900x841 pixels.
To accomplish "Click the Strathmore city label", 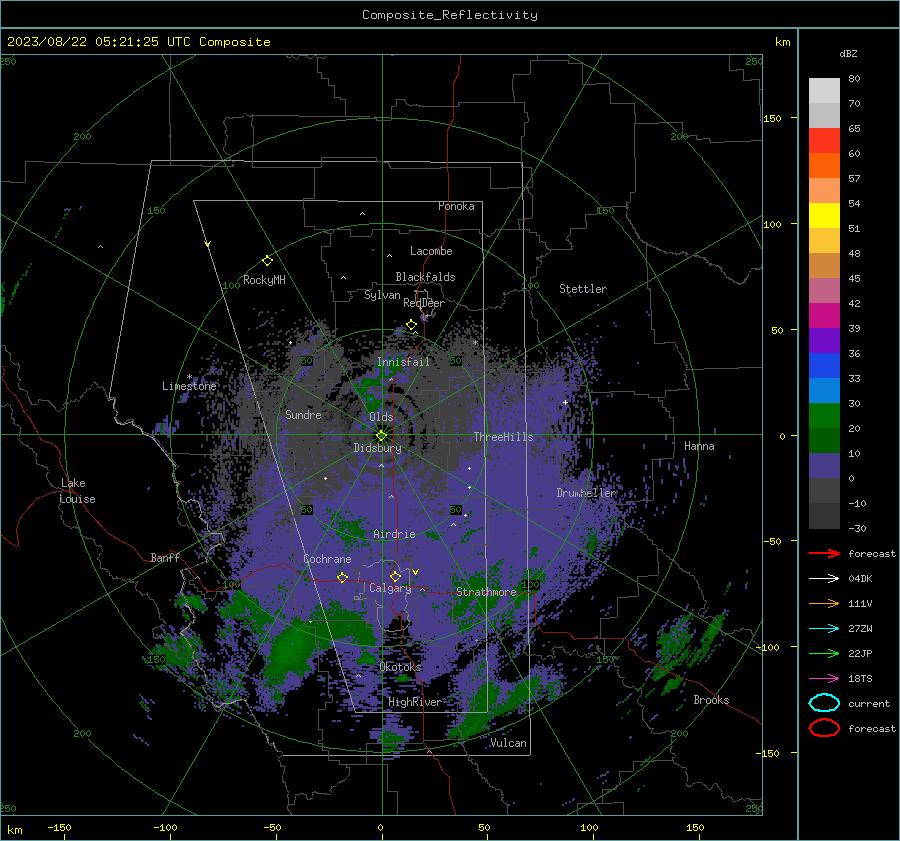I will [x=486, y=592].
